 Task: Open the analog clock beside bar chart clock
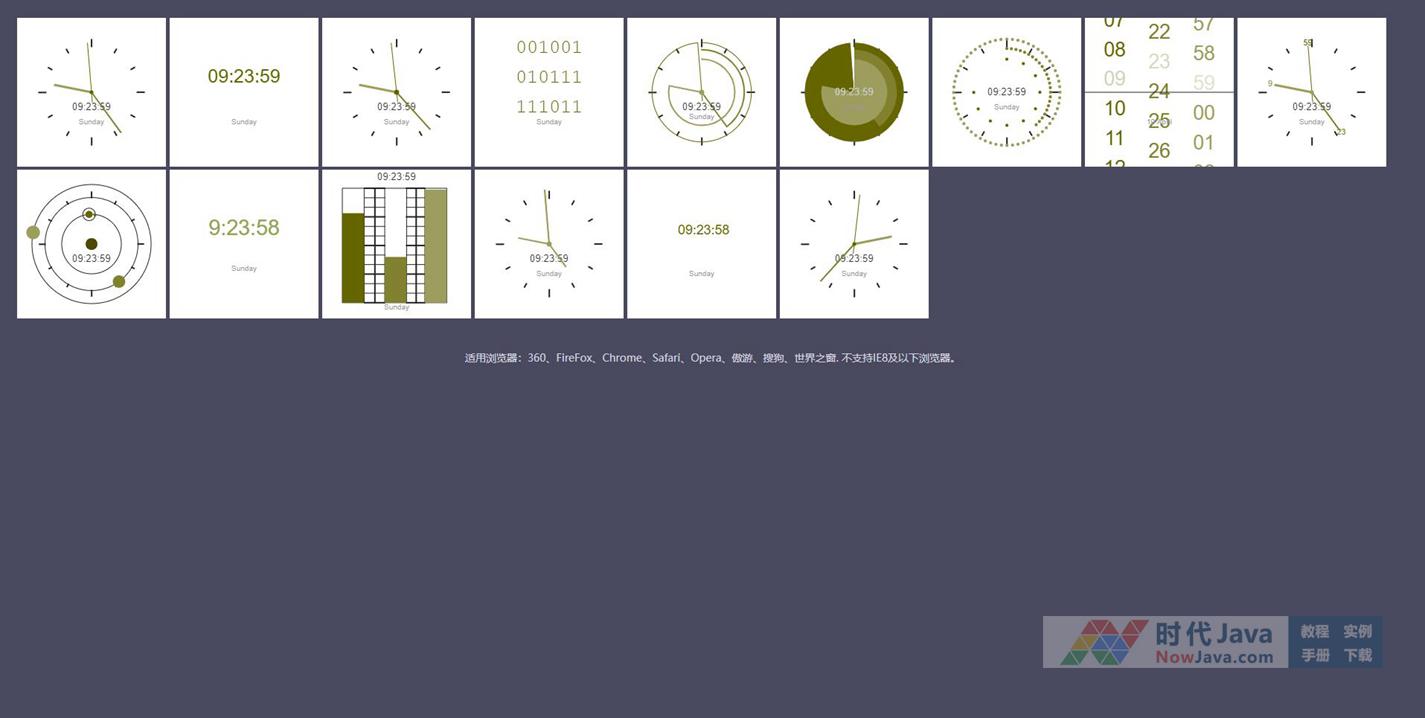[x=548, y=244]
